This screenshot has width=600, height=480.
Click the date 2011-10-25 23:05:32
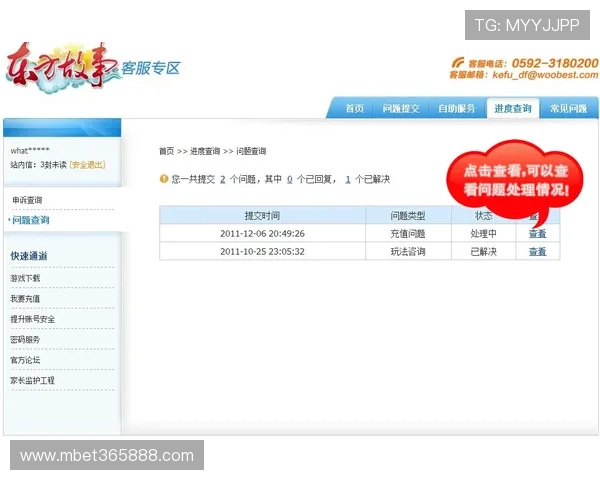click(262, 251)
